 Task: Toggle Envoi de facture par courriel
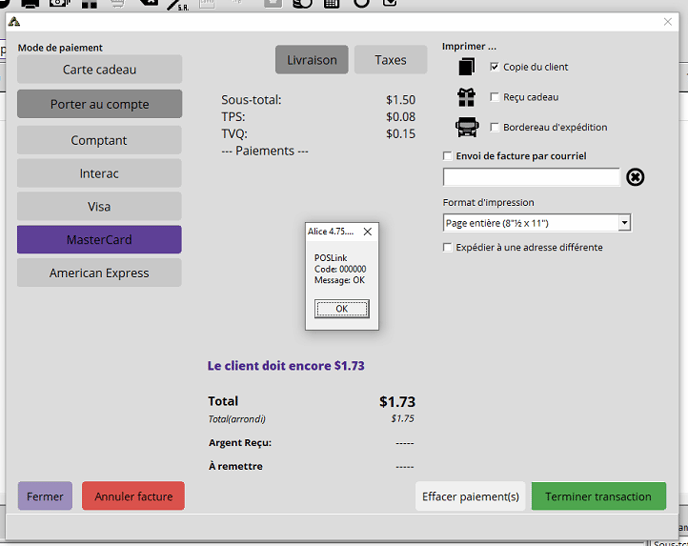pyautogui.click(x=447, y=156)
